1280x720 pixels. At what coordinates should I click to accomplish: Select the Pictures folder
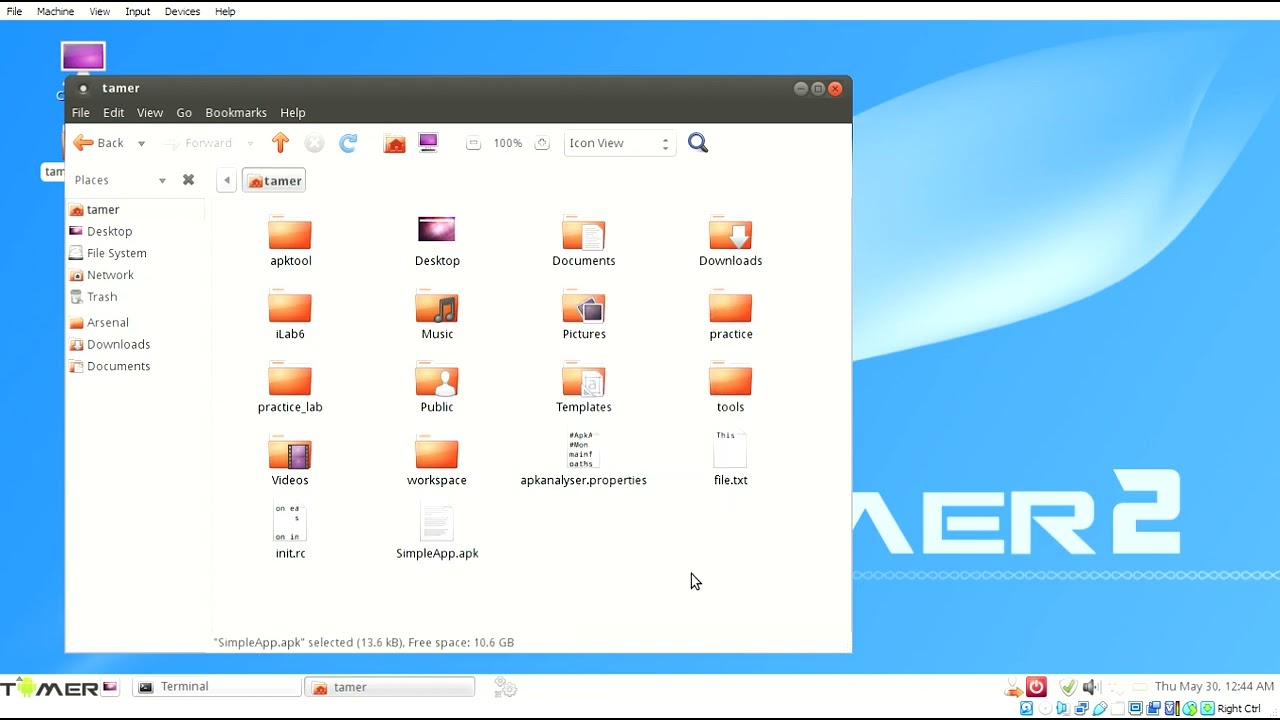[584, 306]
